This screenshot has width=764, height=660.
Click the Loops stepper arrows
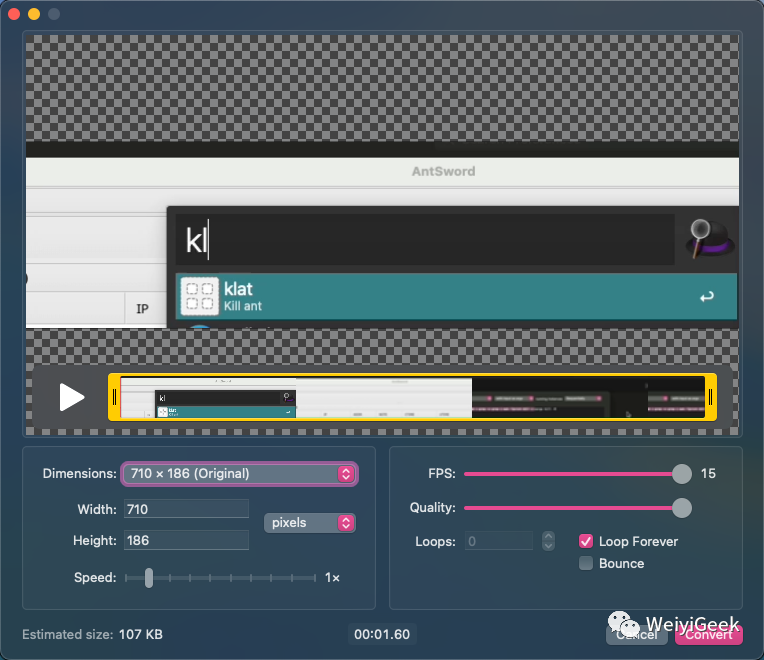pyautogui.click(x=548, y=541)
